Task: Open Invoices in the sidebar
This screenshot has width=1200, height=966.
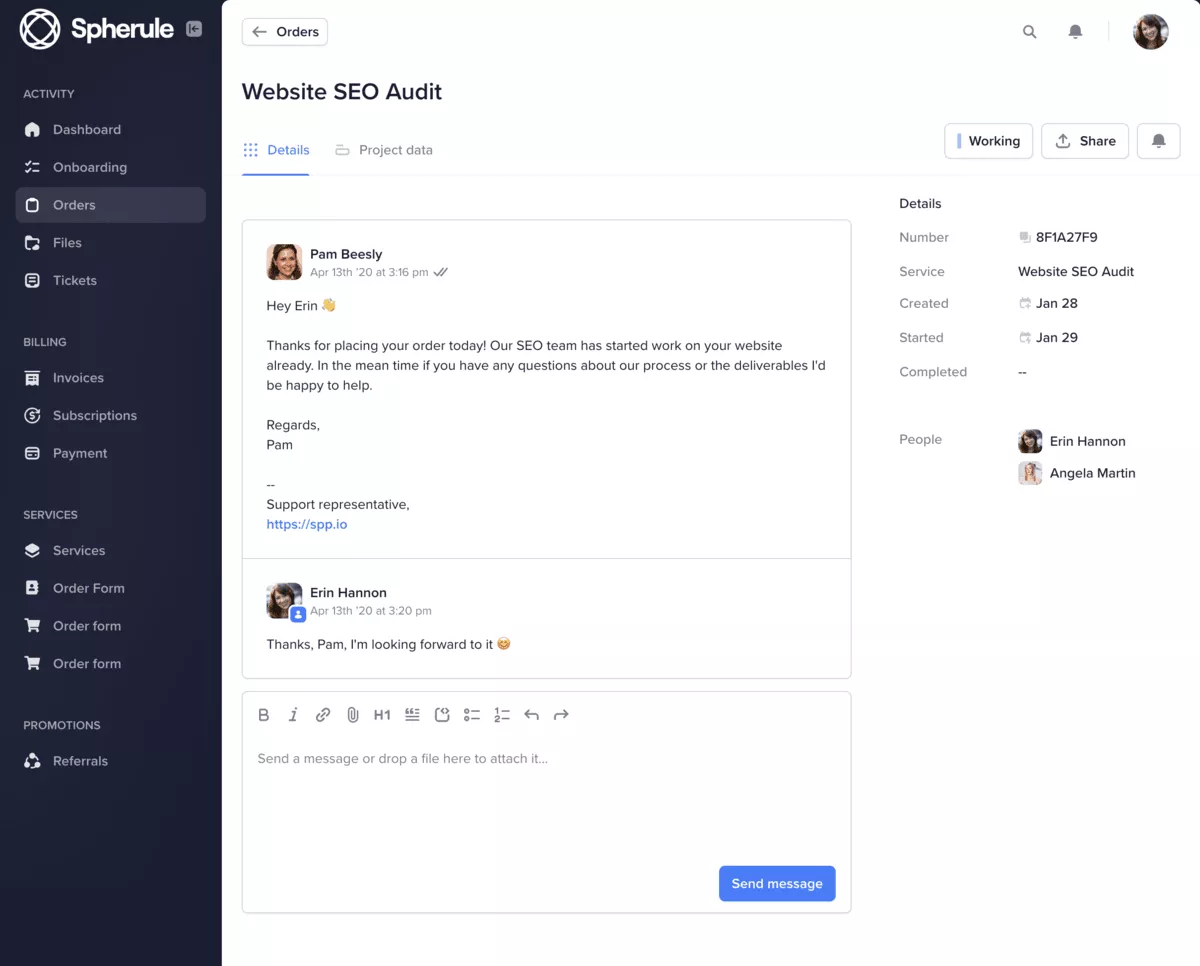Action: point(78,378)
